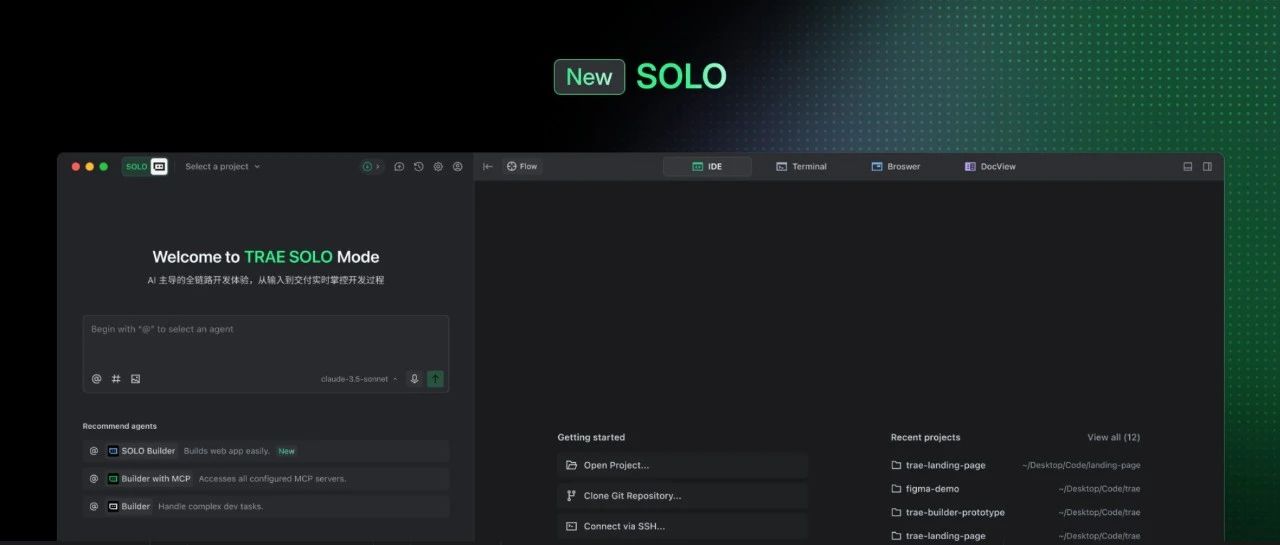1280x545 pixels.
Task: Open the Select a project dropdown
Action: tap(222, 167)
